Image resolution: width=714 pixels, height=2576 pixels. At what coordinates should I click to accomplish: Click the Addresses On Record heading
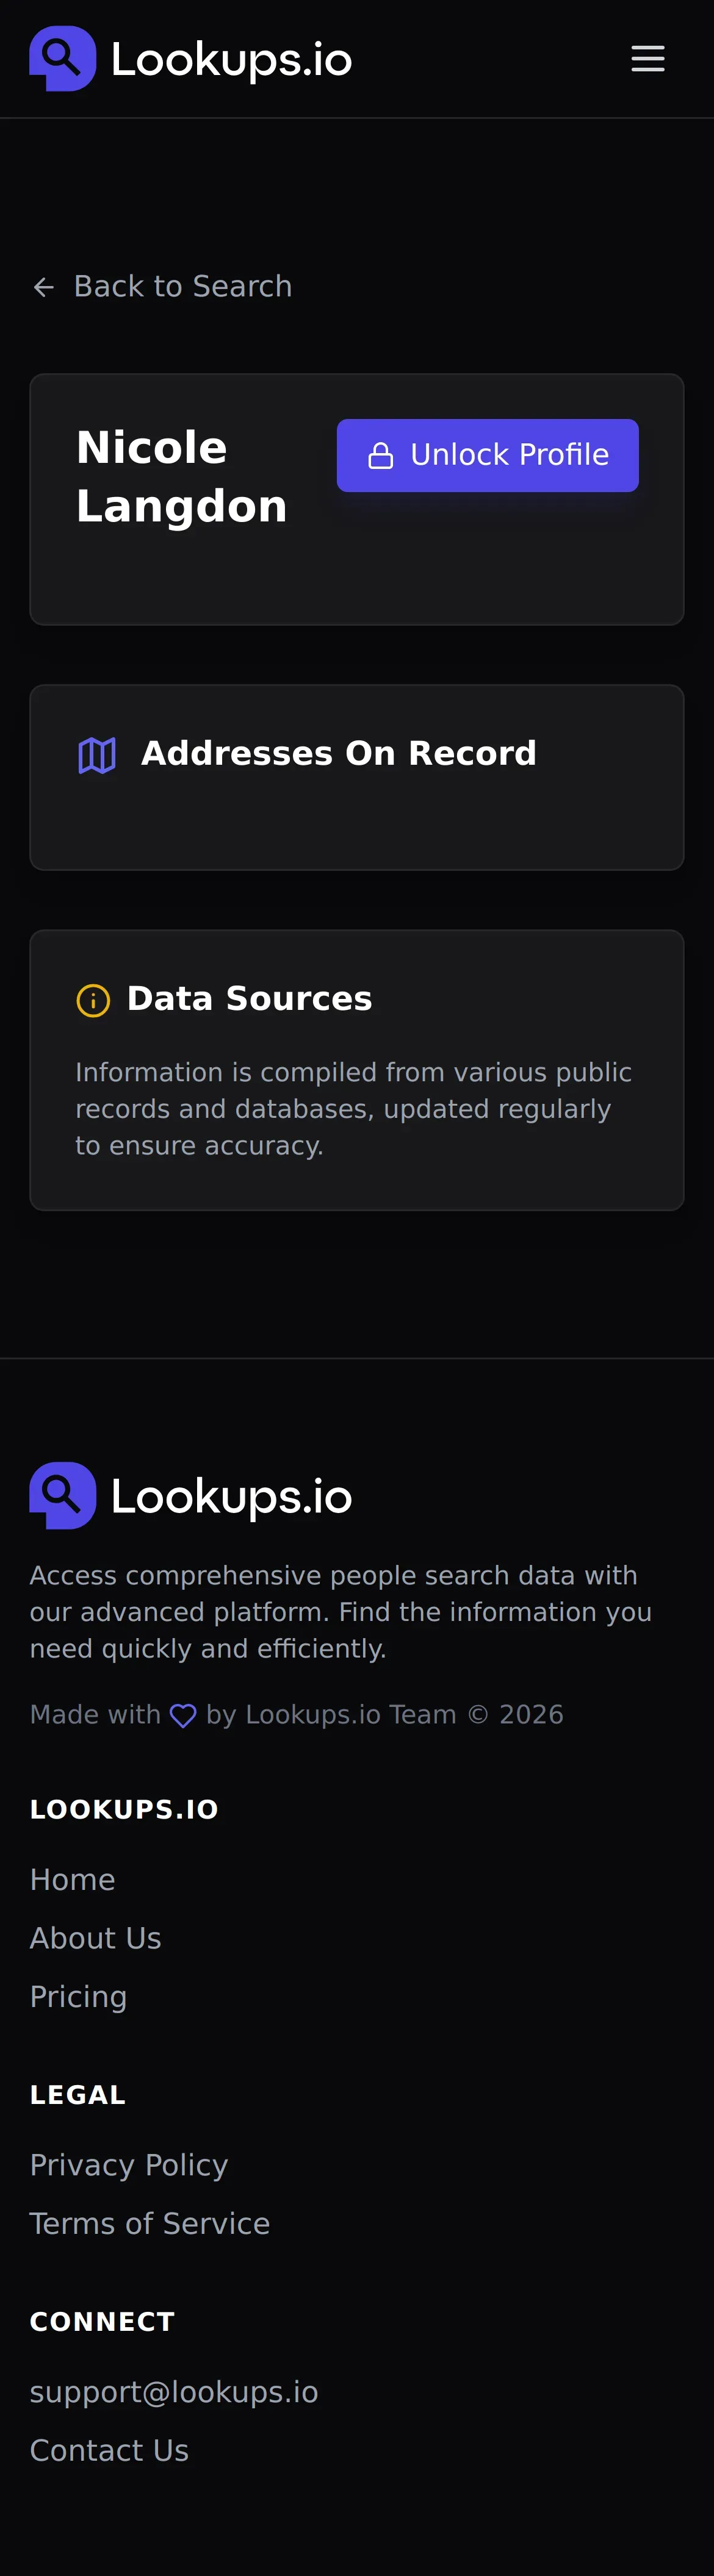pyautogui.click(x=338, y=753)
